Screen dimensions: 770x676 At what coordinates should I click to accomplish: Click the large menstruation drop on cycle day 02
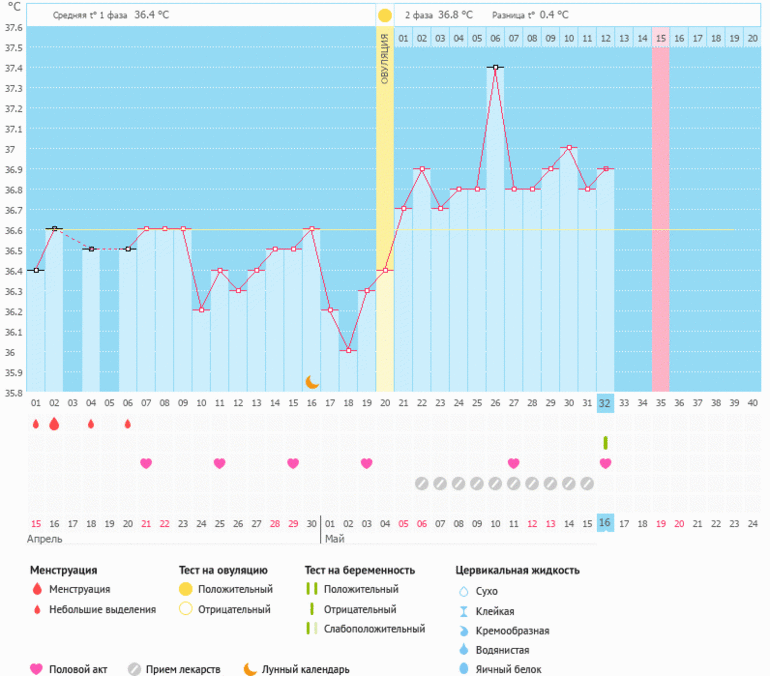pyautogui.click(x=54, y=424)
